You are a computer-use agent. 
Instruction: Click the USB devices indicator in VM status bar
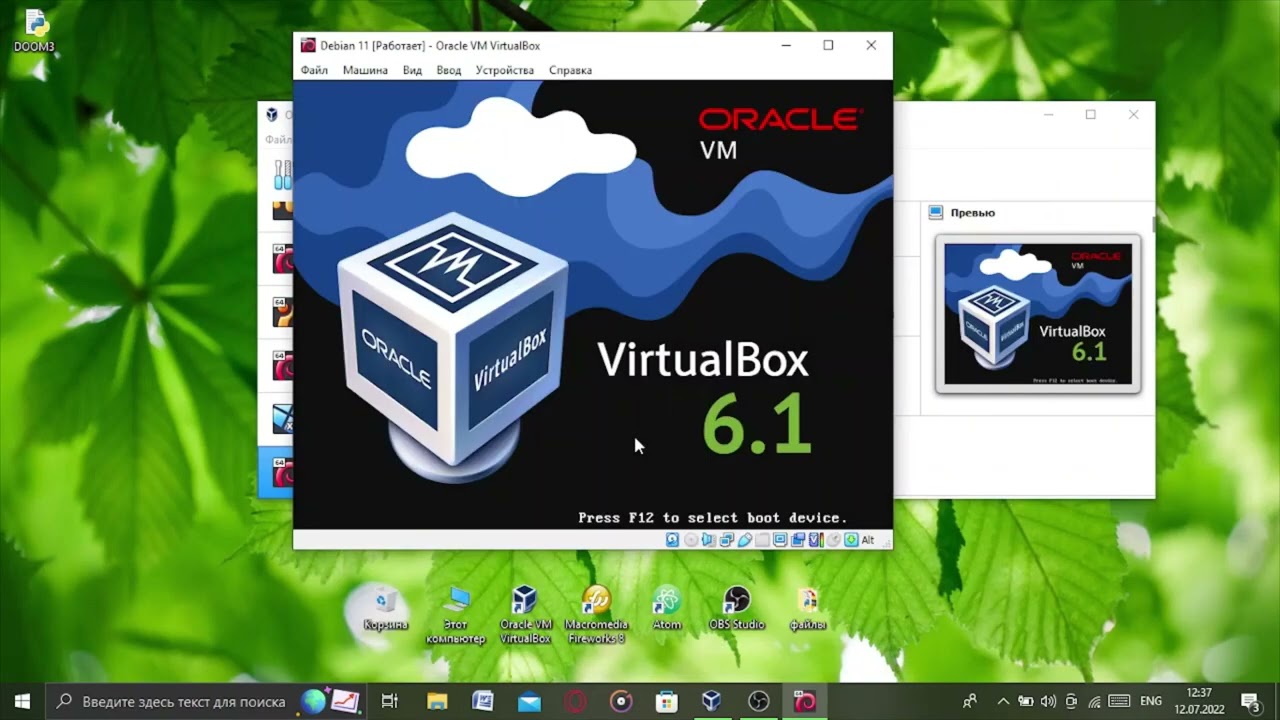[x=745, y=540]
